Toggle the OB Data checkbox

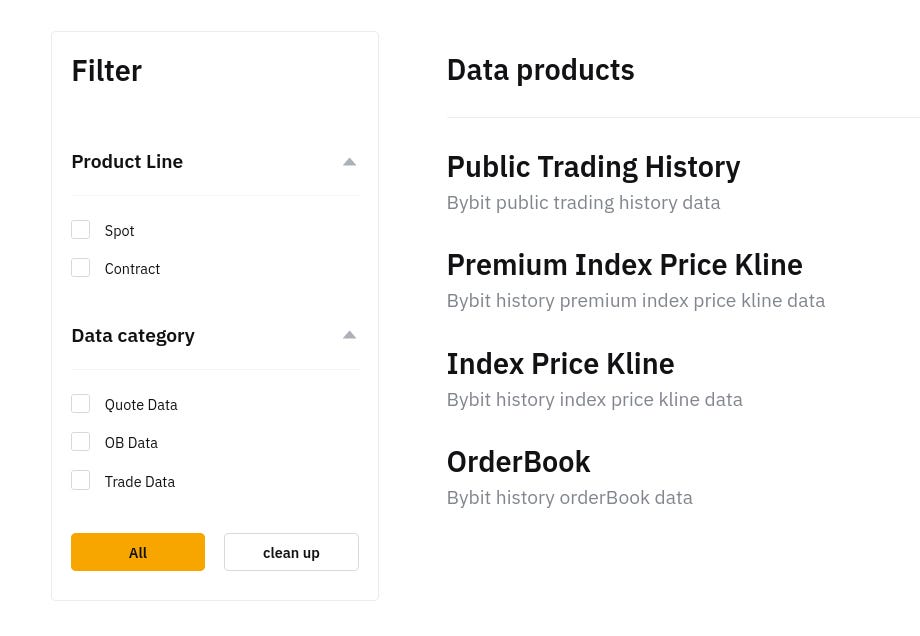(x=81, y=442)
